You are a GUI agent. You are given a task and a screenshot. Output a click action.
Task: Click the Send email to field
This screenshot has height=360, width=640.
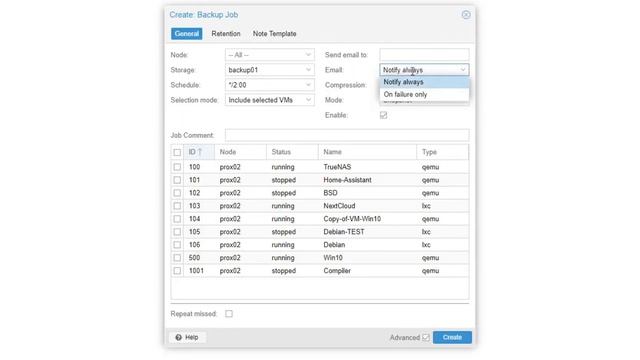pyautogui.click(x=424, y=55)
